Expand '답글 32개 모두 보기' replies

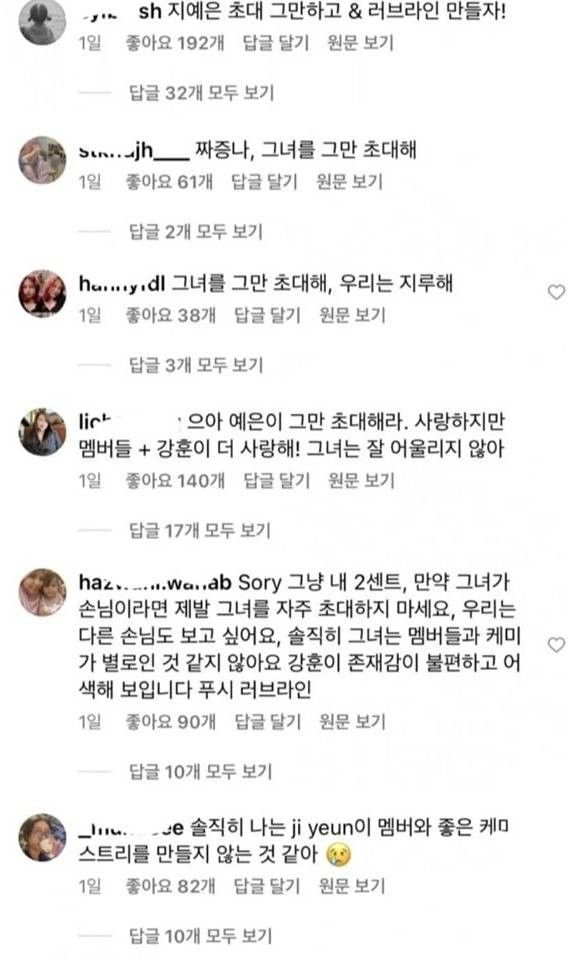click(x=202, y=93)
